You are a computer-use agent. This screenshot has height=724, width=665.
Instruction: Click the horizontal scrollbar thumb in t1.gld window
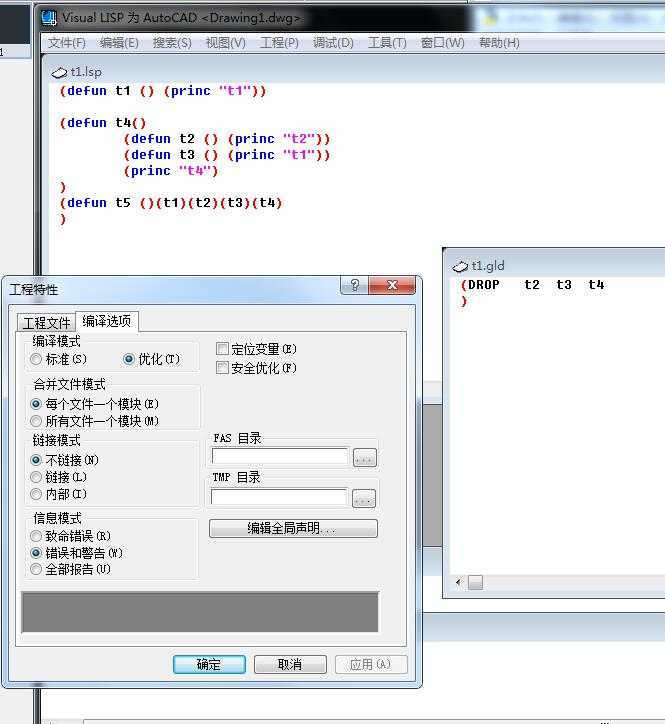[x=476, y=583]
